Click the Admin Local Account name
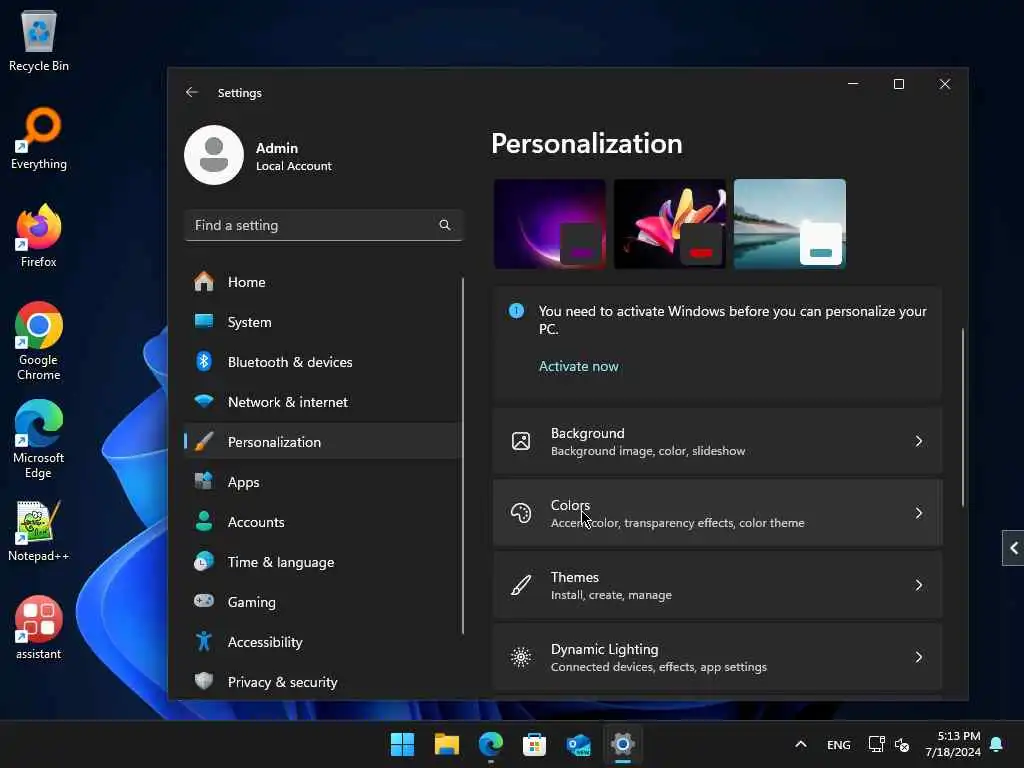Viewport: 1024px width, 768px height. (x=293, y=157)
